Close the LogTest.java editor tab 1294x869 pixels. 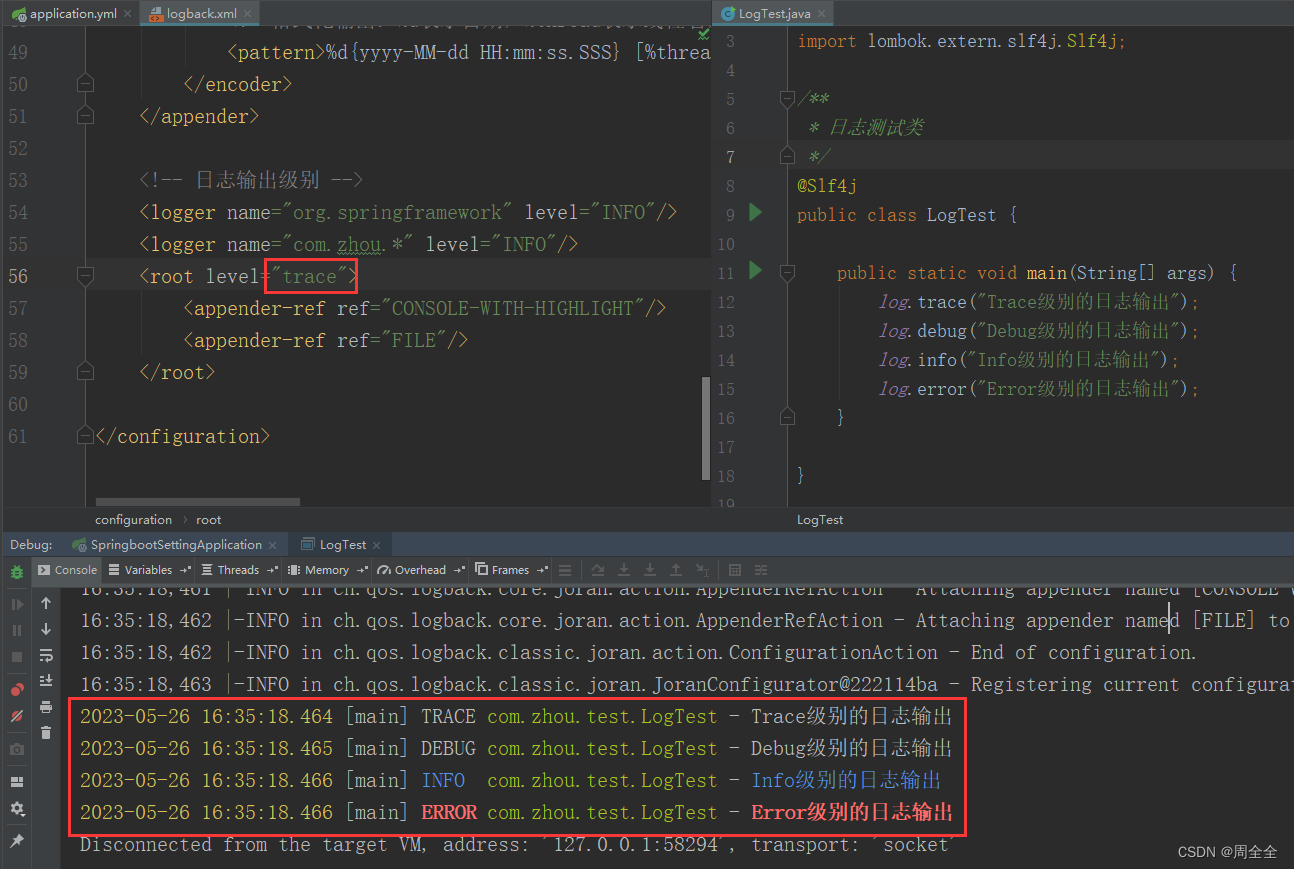click(x=820, y=14)
